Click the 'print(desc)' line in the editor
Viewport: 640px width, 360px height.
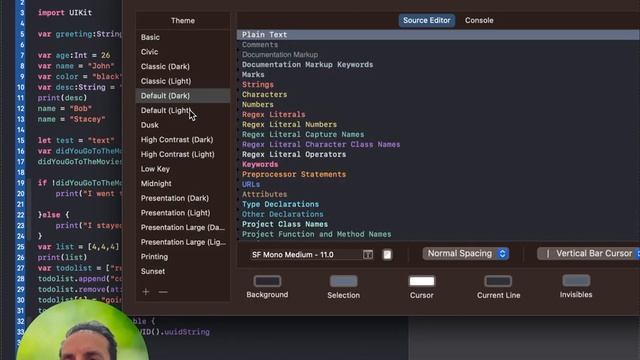click(x=62, y=98)
